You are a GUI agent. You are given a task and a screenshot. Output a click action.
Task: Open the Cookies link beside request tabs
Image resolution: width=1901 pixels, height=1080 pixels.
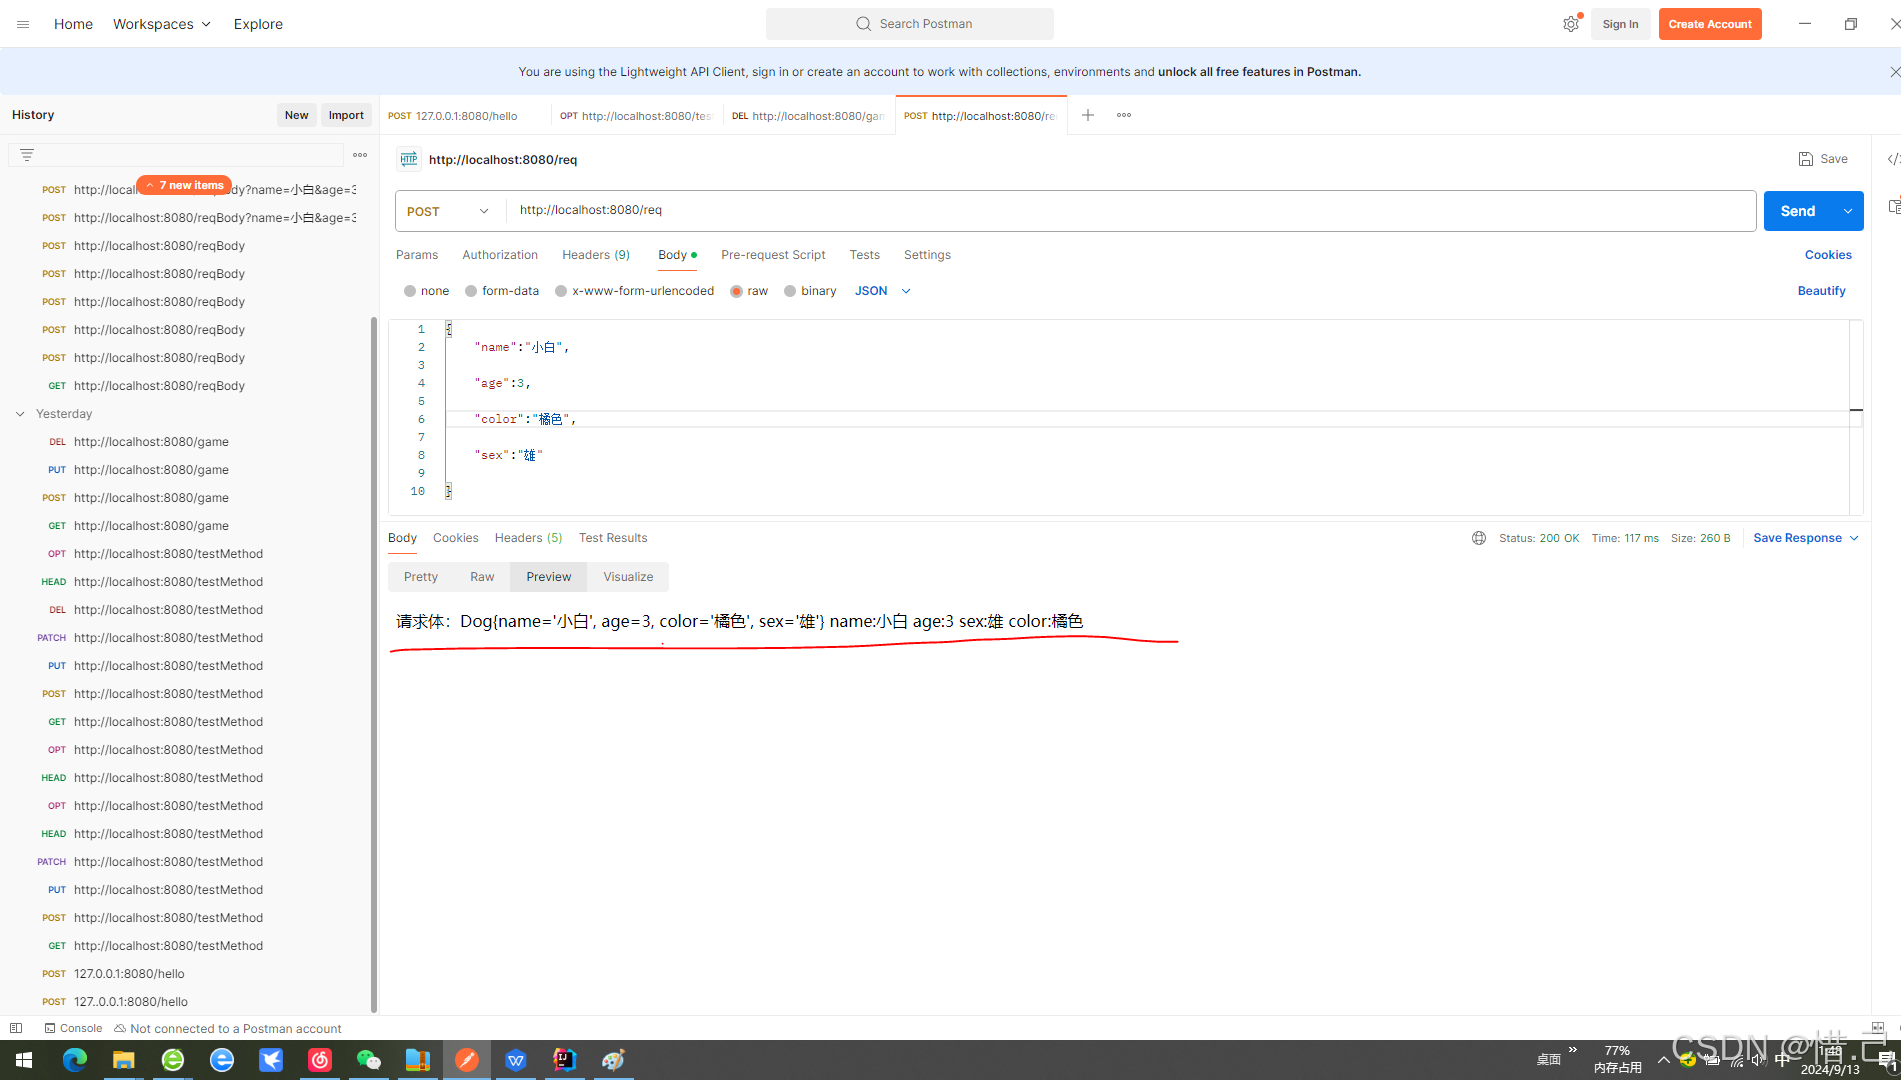coord(1828,255)
